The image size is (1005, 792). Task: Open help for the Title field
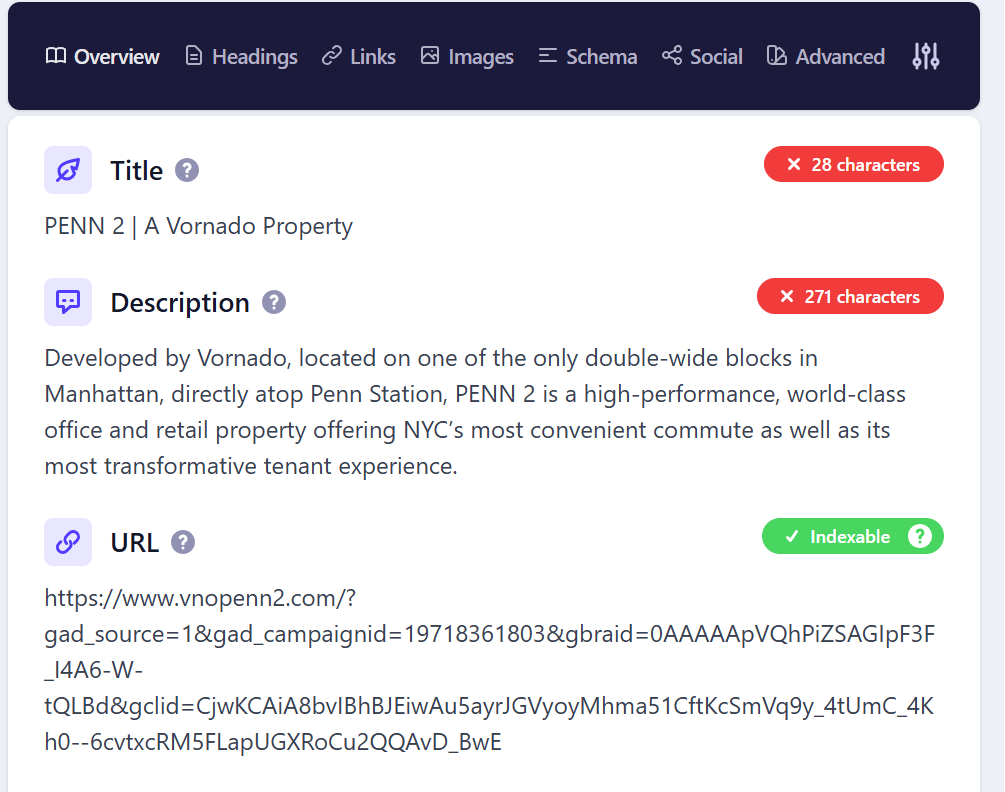click(x=187, y=170)
